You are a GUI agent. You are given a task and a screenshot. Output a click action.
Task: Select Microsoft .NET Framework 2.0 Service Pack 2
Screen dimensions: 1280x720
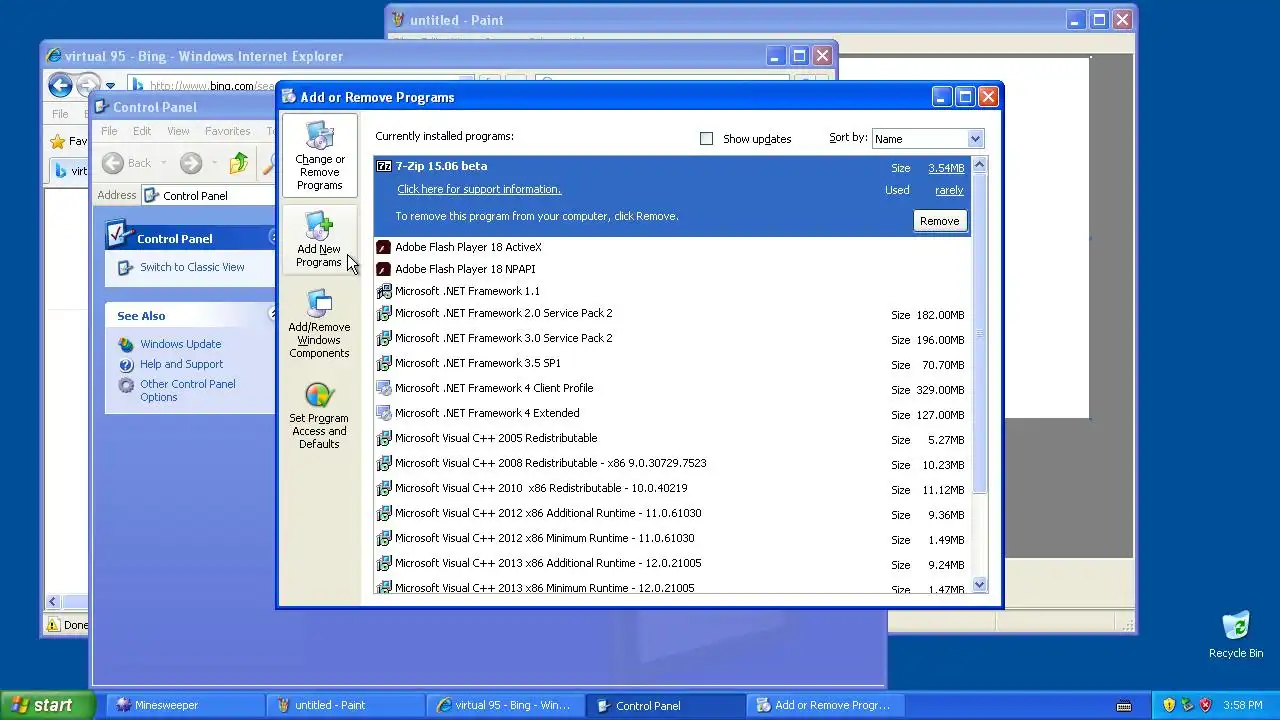[672, 314]
